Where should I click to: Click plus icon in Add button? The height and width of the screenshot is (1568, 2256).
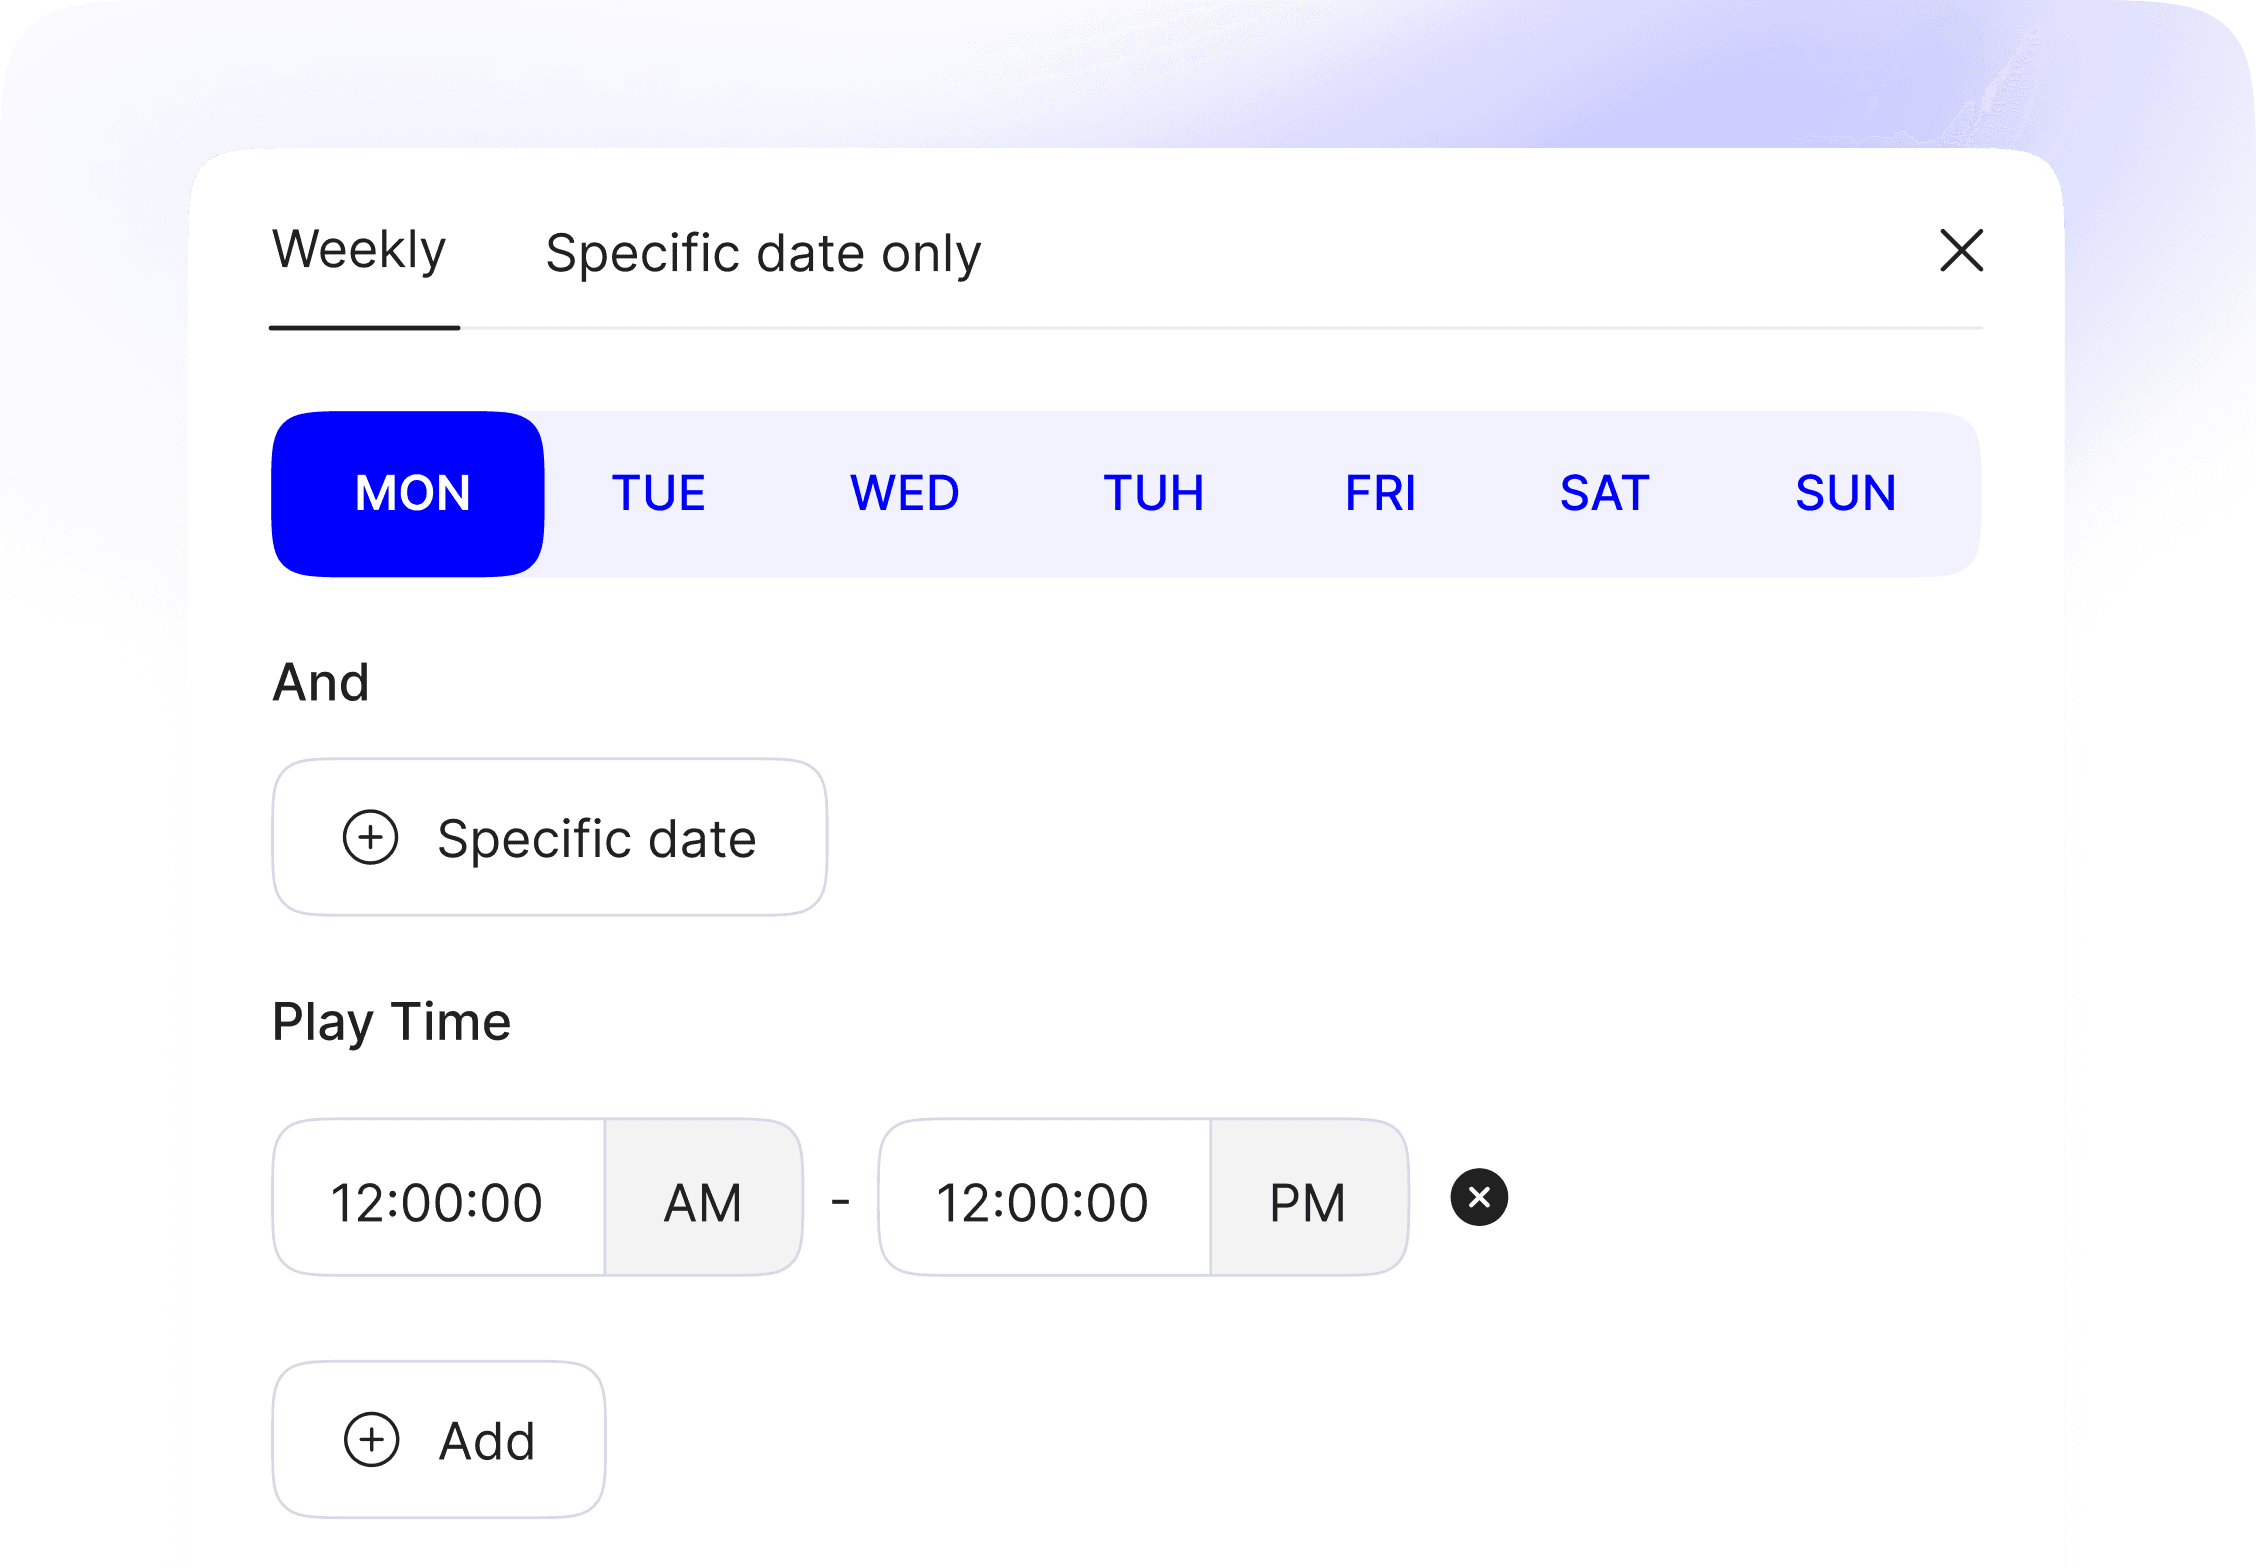(372, 1440)
